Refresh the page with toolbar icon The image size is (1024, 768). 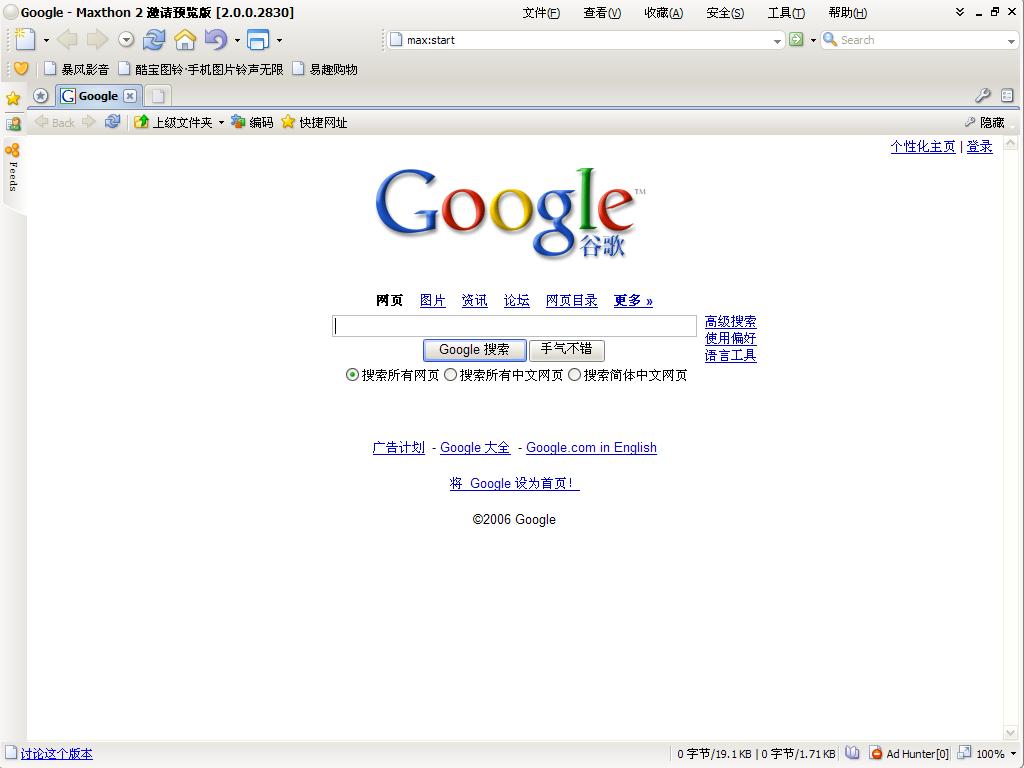coord(154,40)
